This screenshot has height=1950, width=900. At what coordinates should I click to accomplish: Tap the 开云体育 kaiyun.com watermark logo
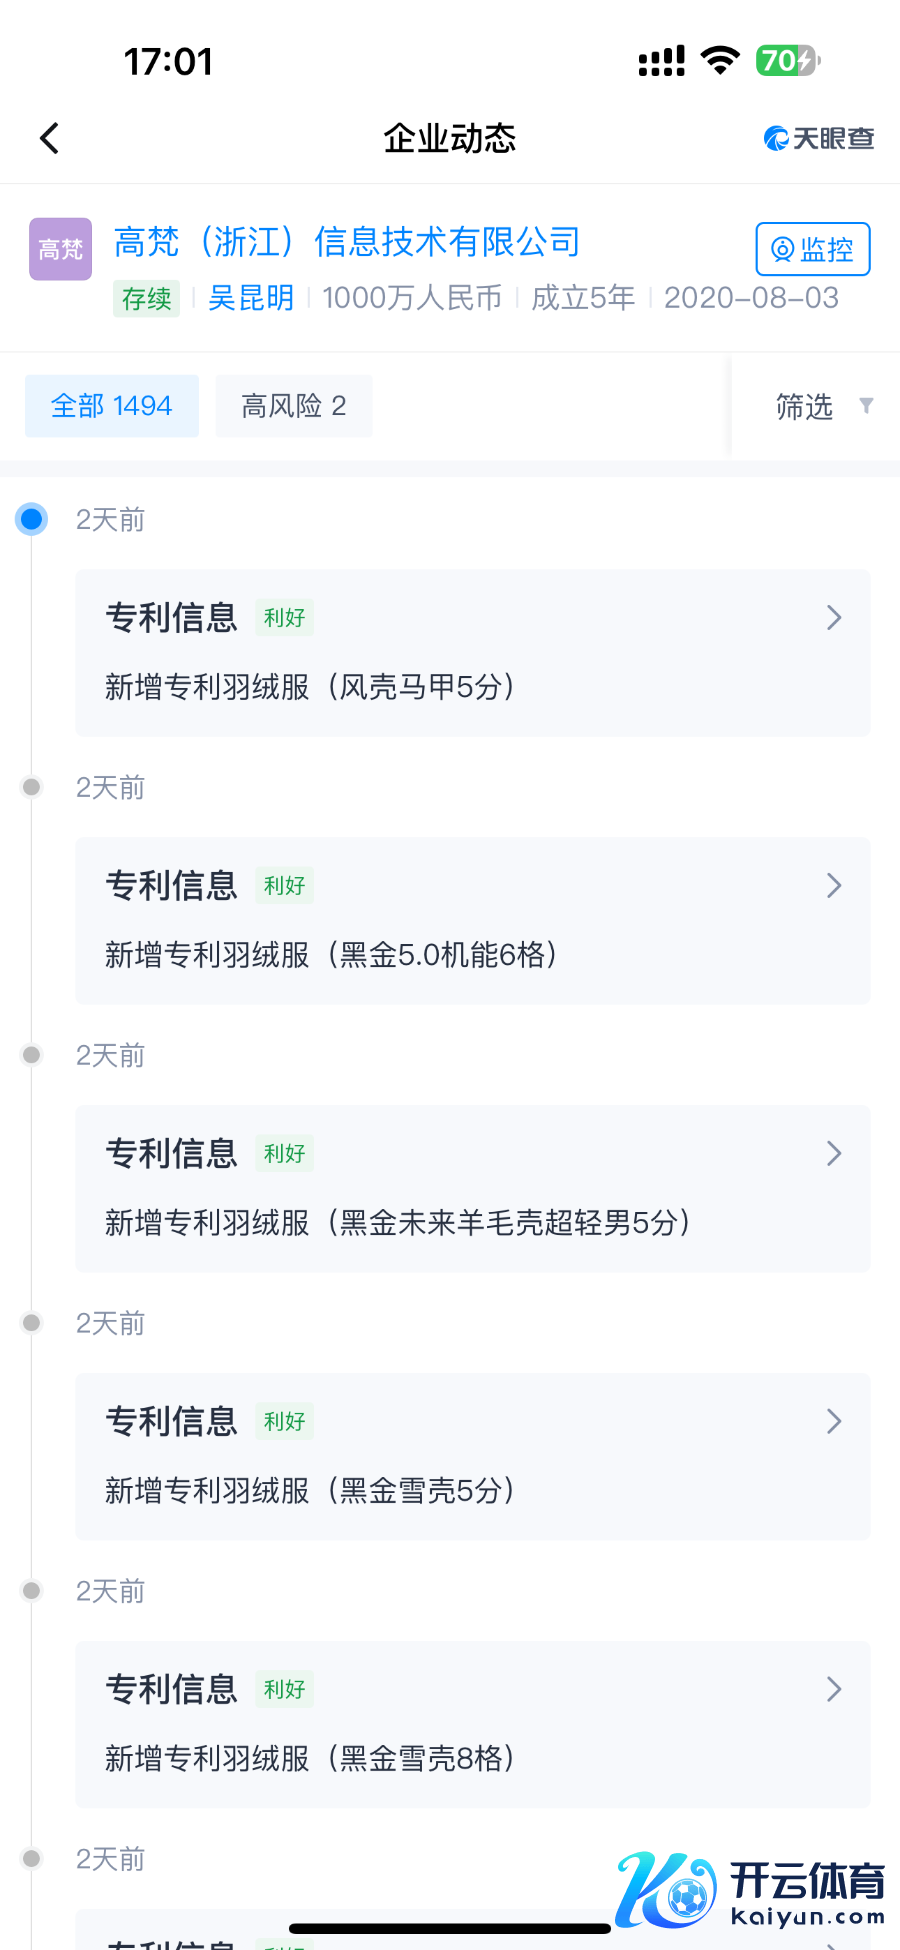tap(750, 1889)
